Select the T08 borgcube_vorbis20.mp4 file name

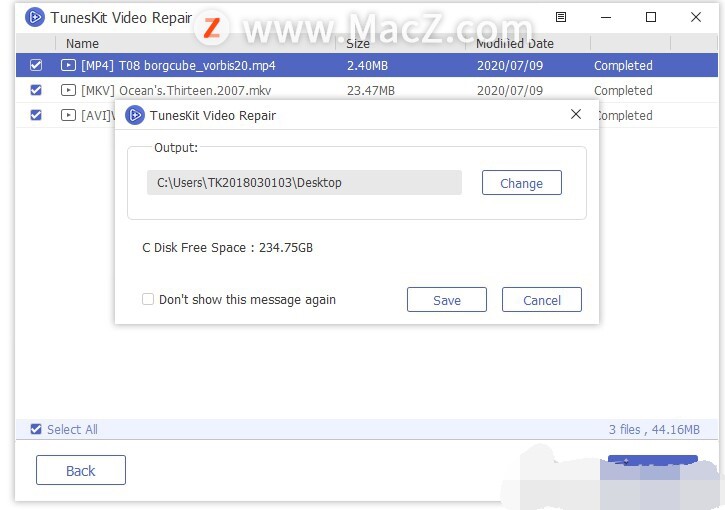point(178,66)
